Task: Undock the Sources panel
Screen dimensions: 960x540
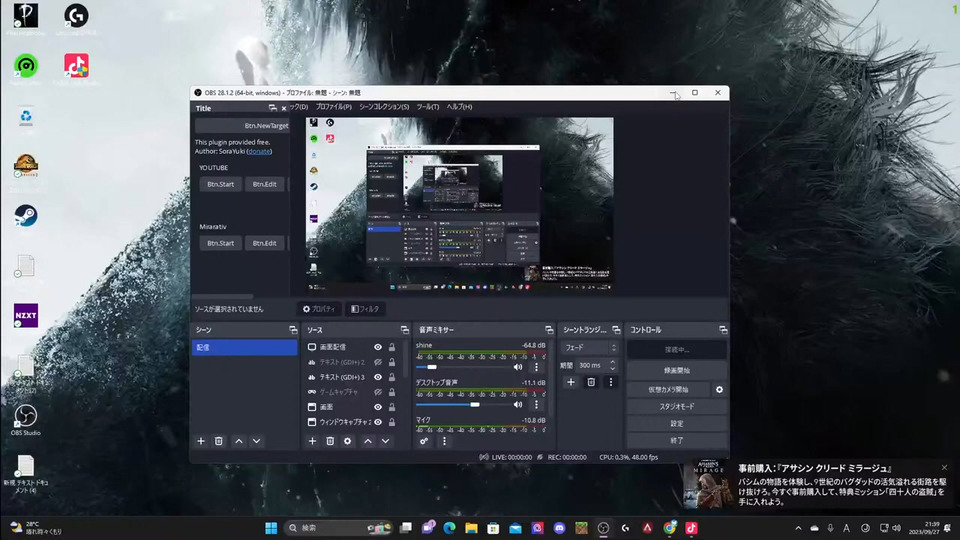Action: pos(405,330)
